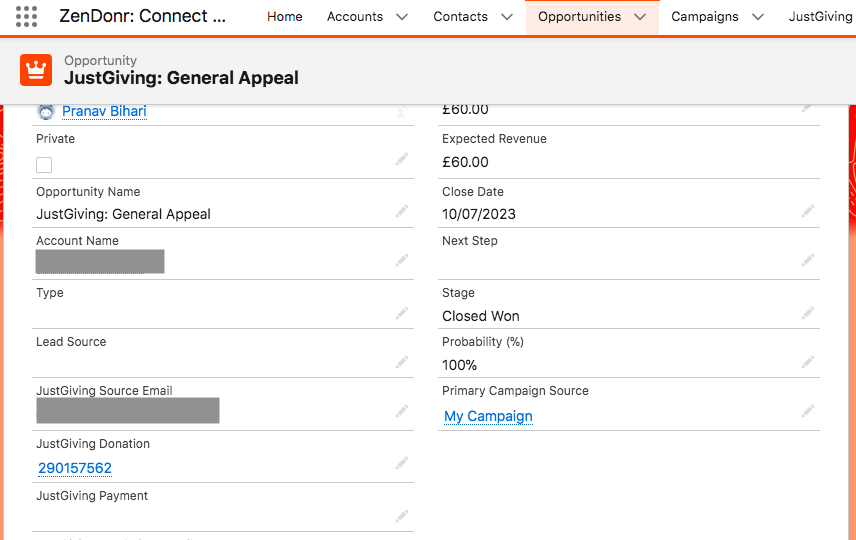Edit Opportunity Name with pencil icon
Viewport: 856px width, 540px height.
[x=402, y=211]
